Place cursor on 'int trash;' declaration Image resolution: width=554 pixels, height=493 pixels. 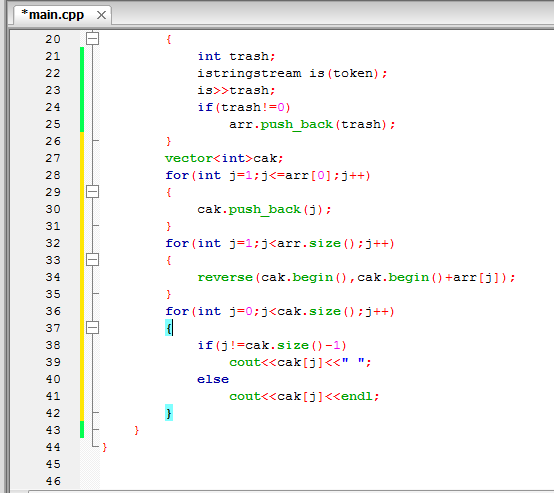236,56
